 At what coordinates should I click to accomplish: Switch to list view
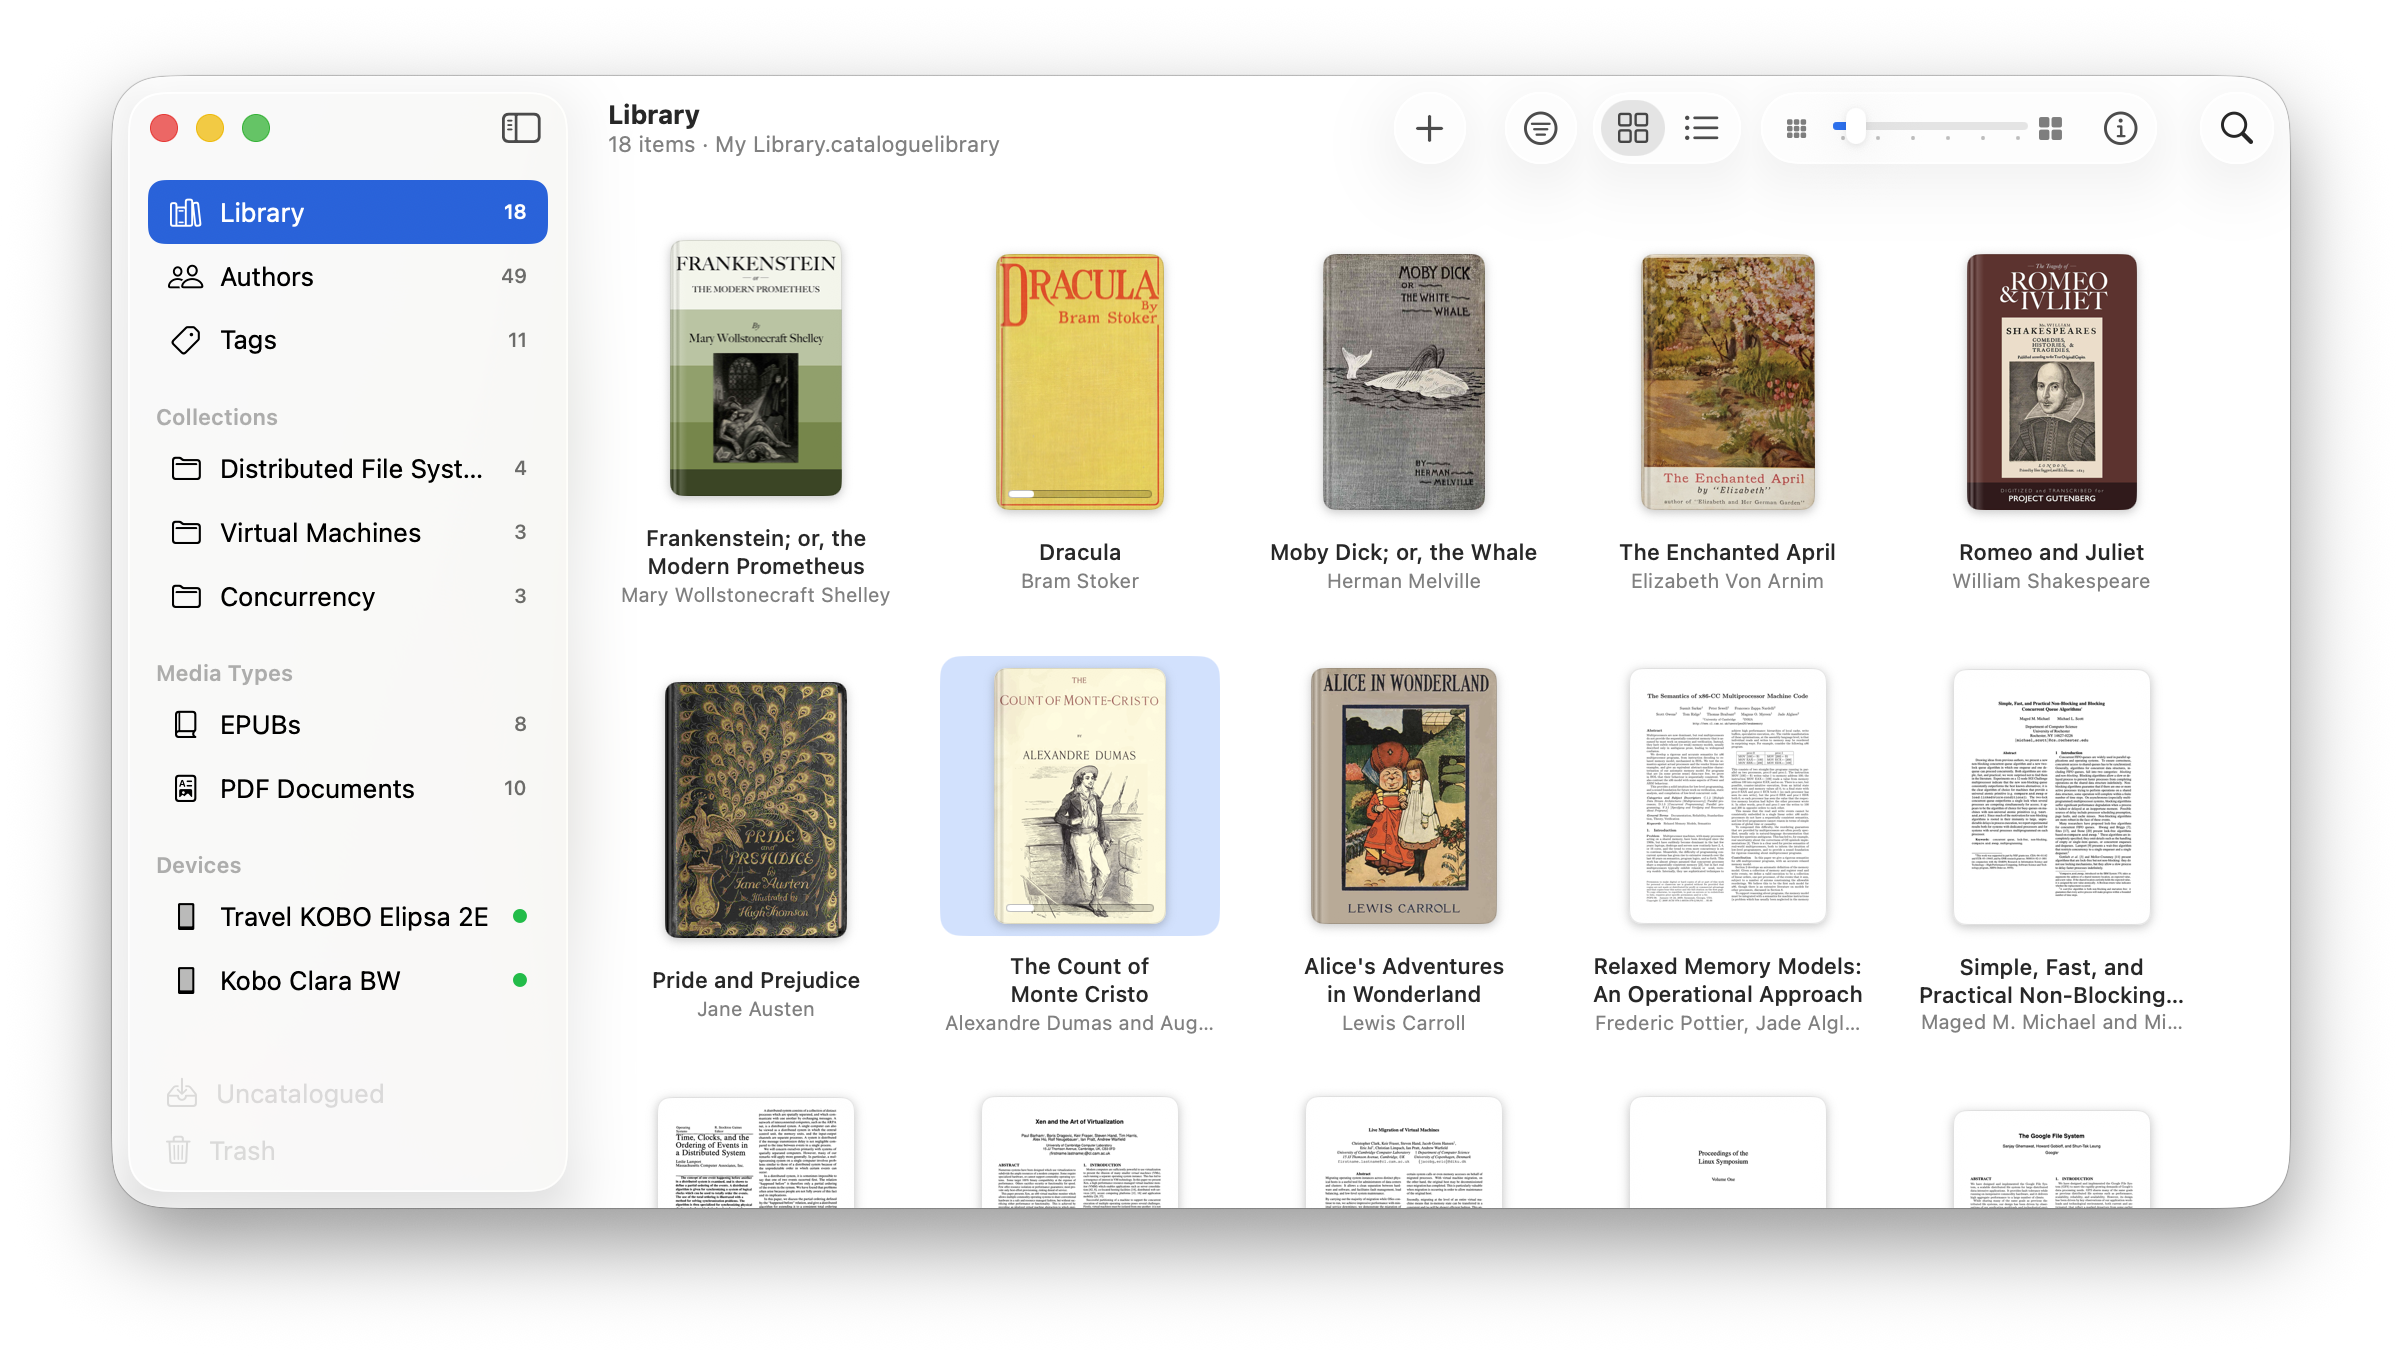(1701, 128)
